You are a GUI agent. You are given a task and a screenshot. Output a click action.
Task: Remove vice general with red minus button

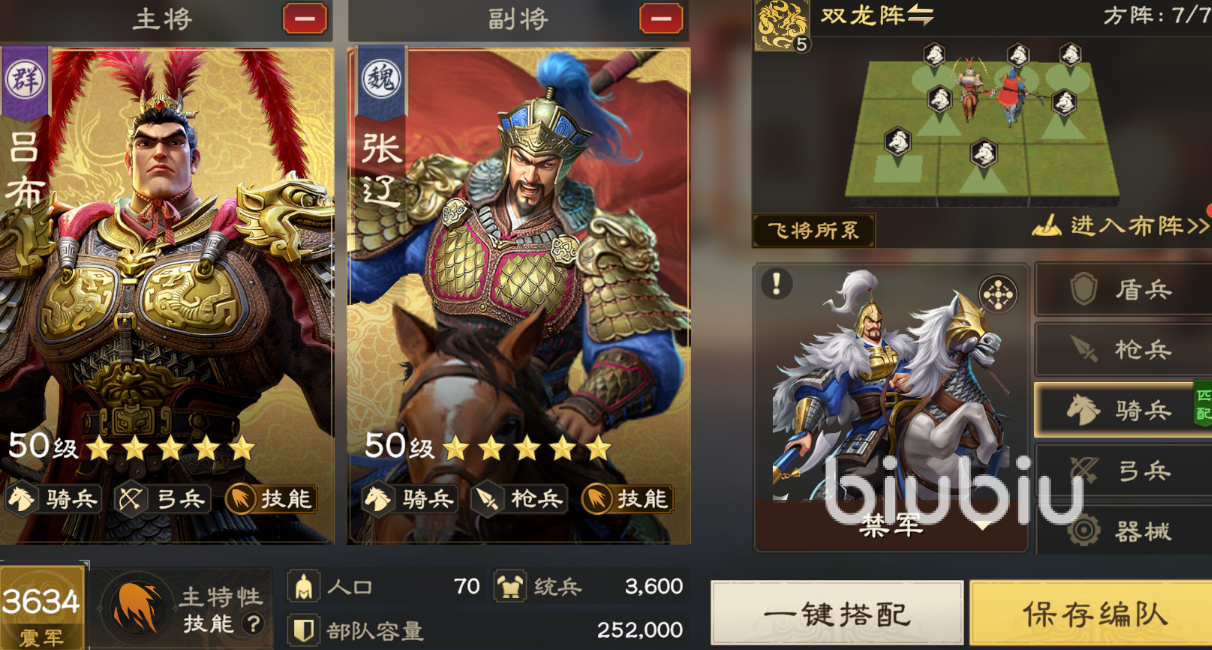661,19
